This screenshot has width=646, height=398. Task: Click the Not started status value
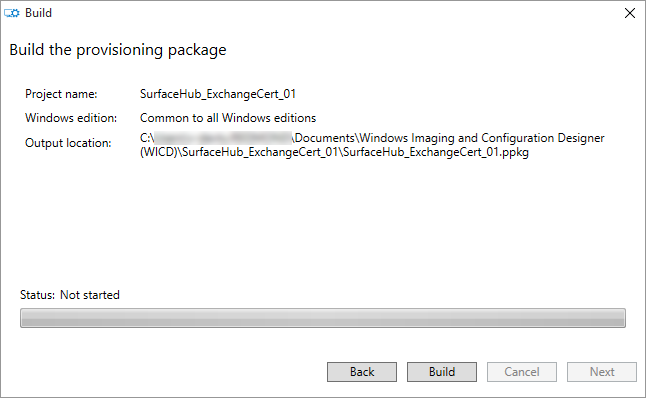pyautogui.click(x=90, y=295)
